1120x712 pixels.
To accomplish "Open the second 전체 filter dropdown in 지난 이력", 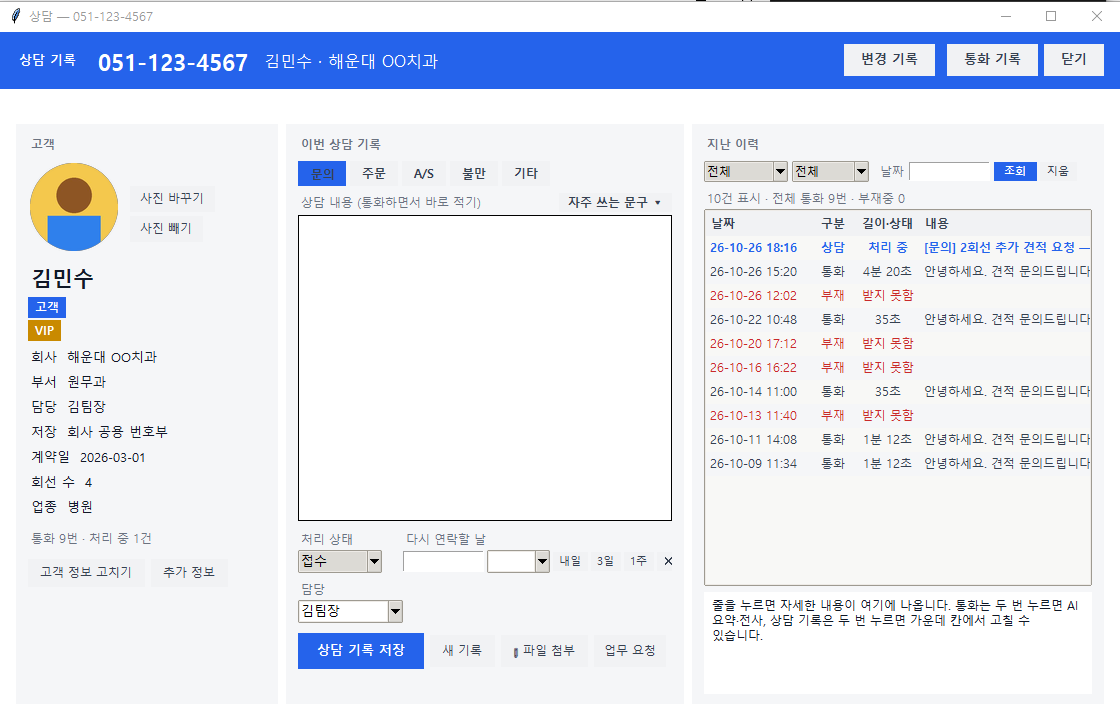I will pyautogui.click(x=831, y=171).
